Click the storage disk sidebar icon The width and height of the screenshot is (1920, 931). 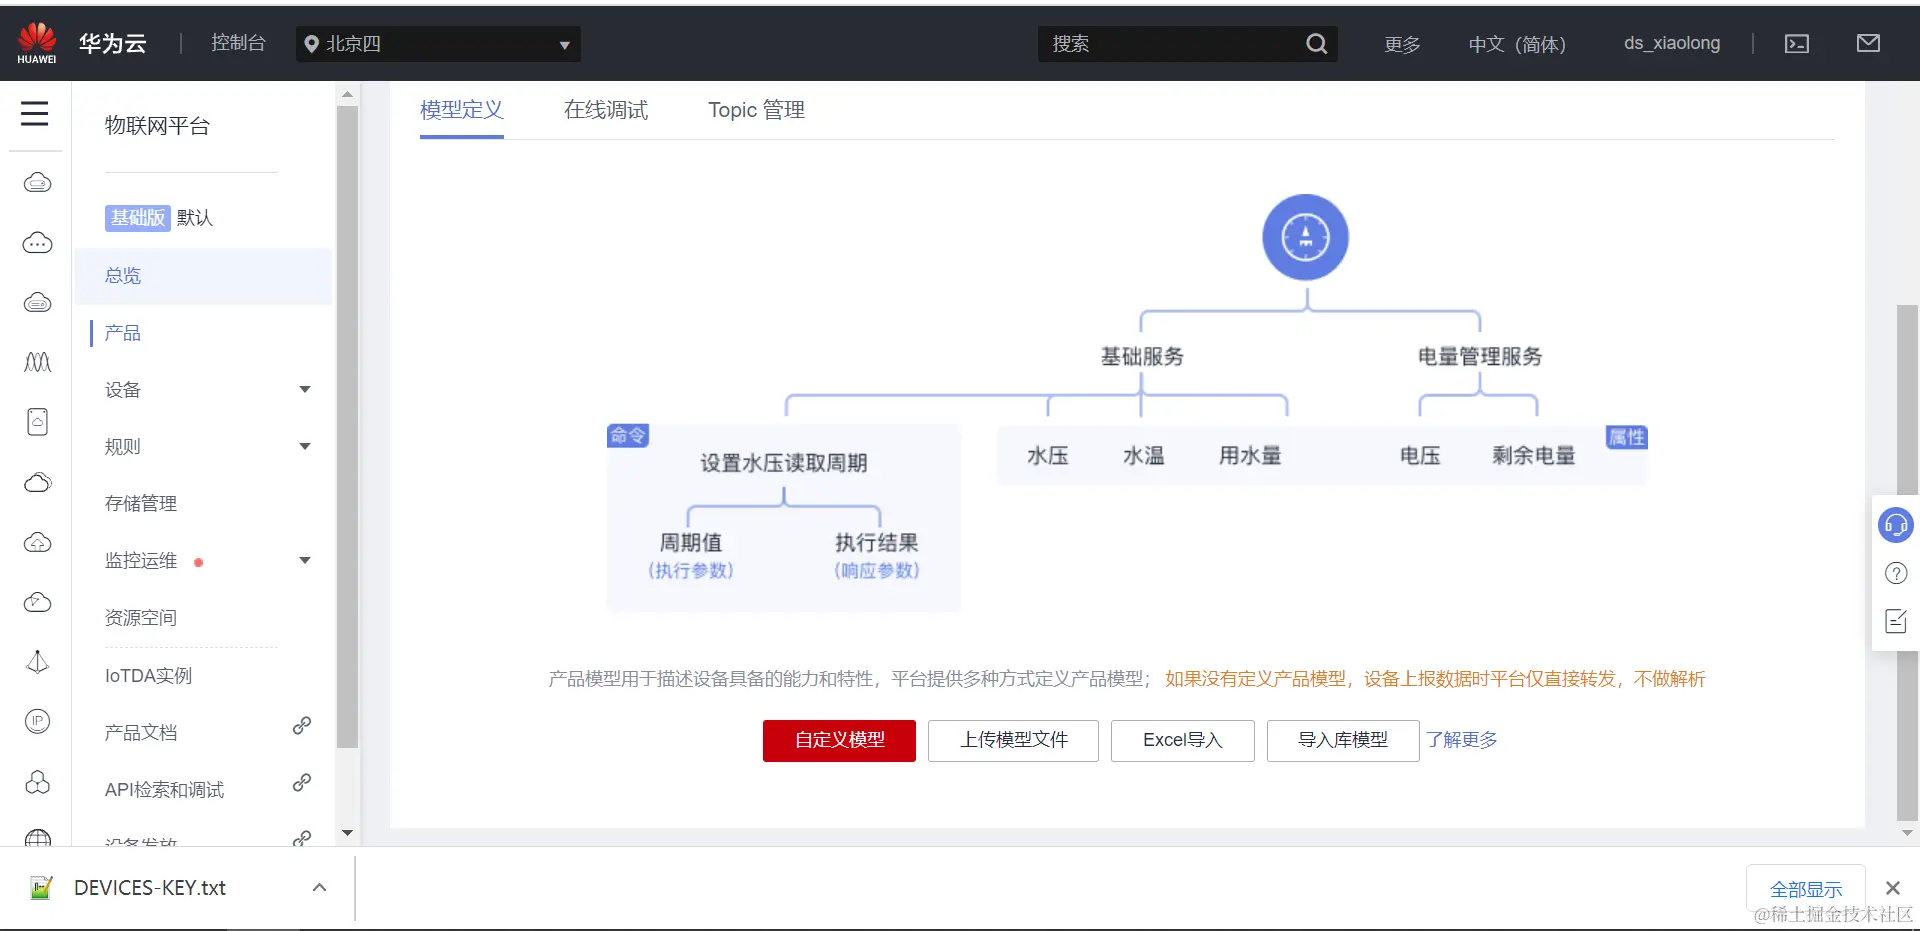(37, 422)
